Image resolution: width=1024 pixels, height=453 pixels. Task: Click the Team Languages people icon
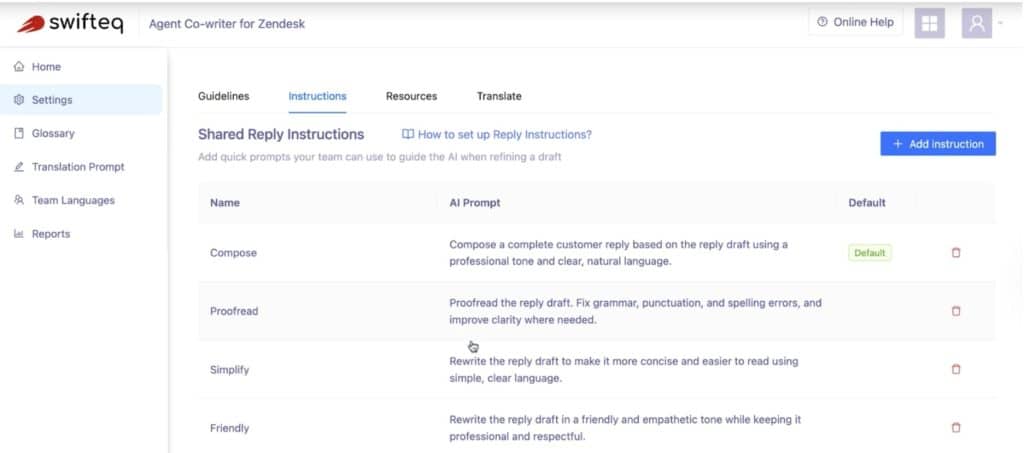click(x=19, y=200)
